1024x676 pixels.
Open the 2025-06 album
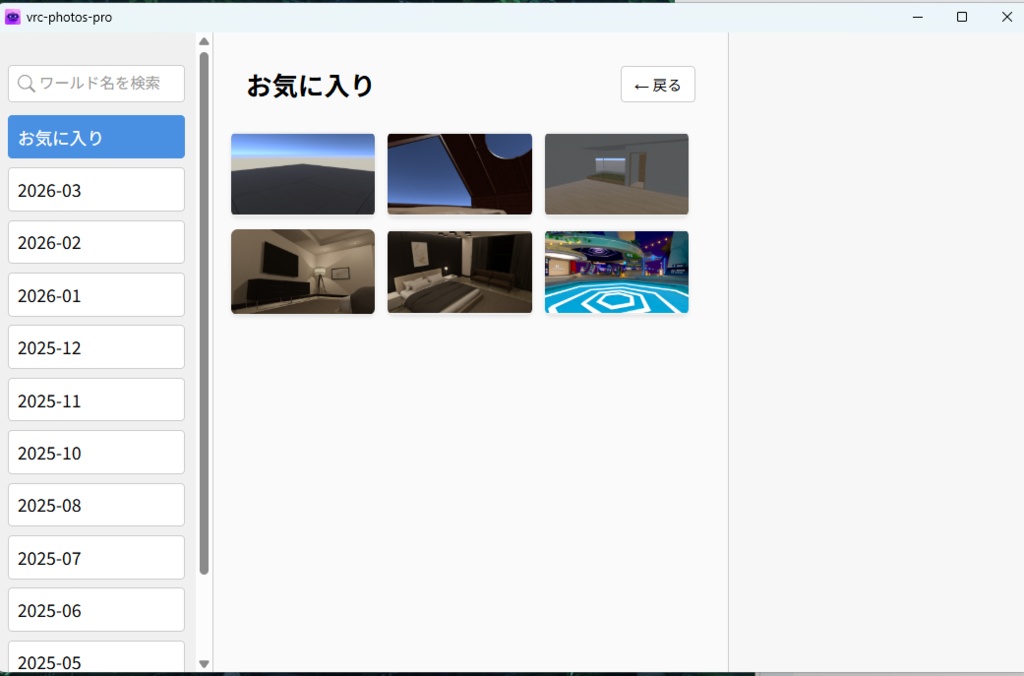tap(95, 610)
